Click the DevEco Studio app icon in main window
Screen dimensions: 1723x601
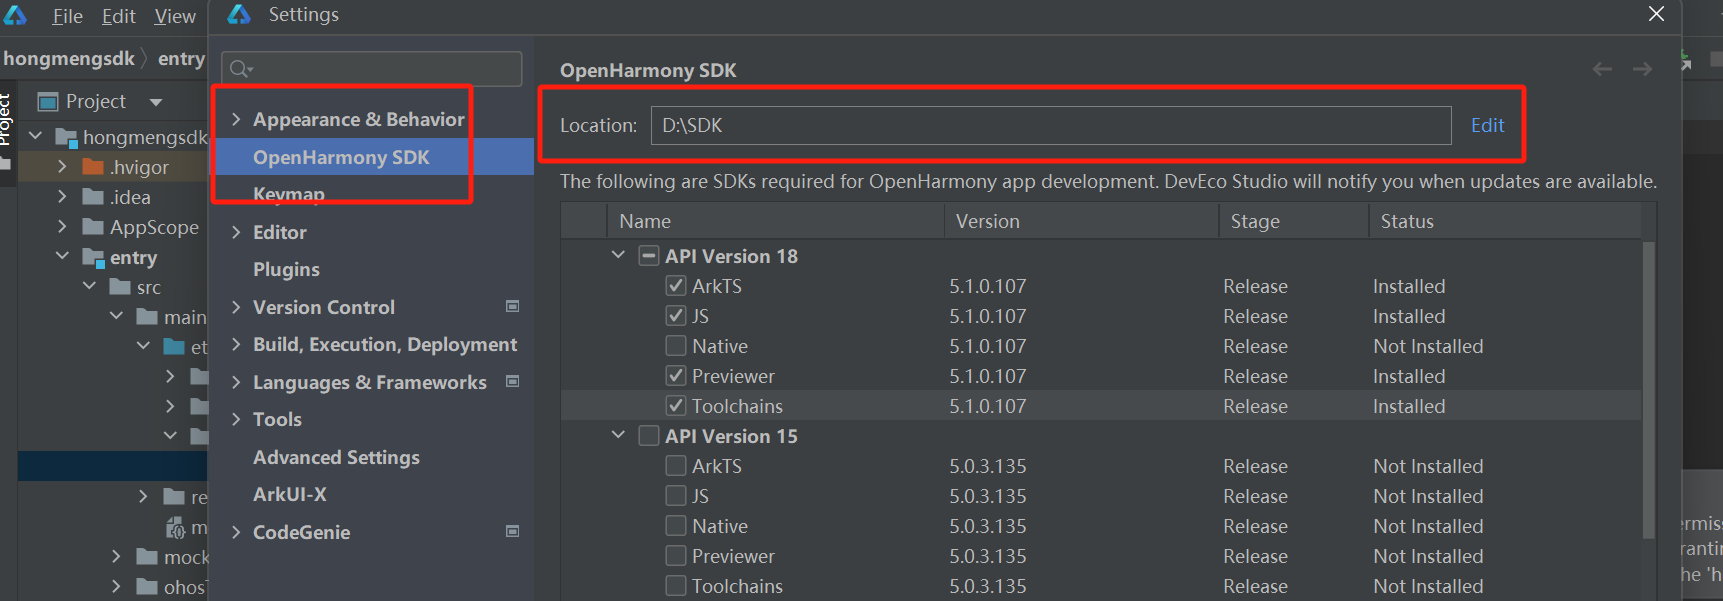(x=16, y=15)
